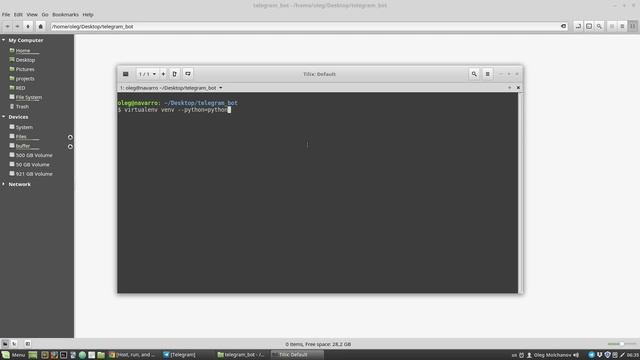Screen dimensions: 640x360
Task: Click inside the terminal command line
Action: pos(176,110)
